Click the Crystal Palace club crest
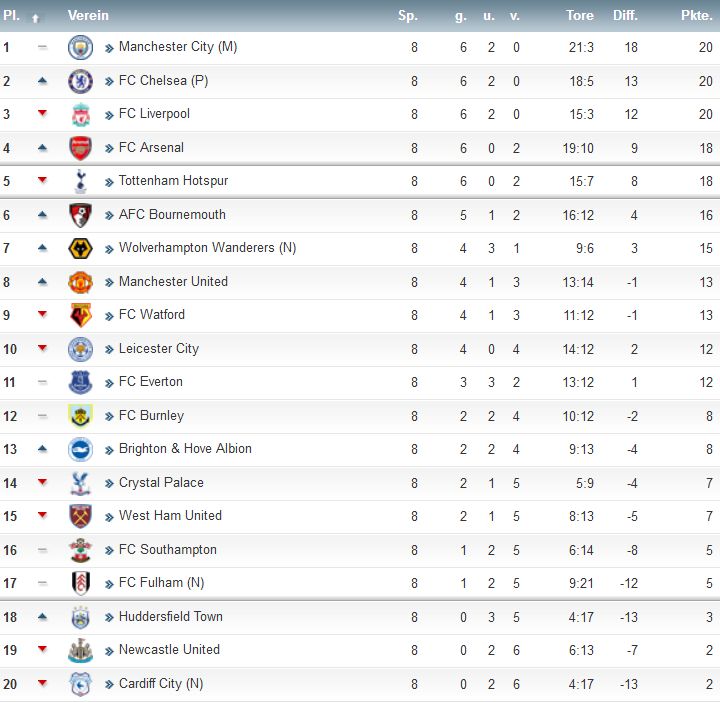Screen dimensions: 720x702 pyautogui.click(x=80, y=483)
